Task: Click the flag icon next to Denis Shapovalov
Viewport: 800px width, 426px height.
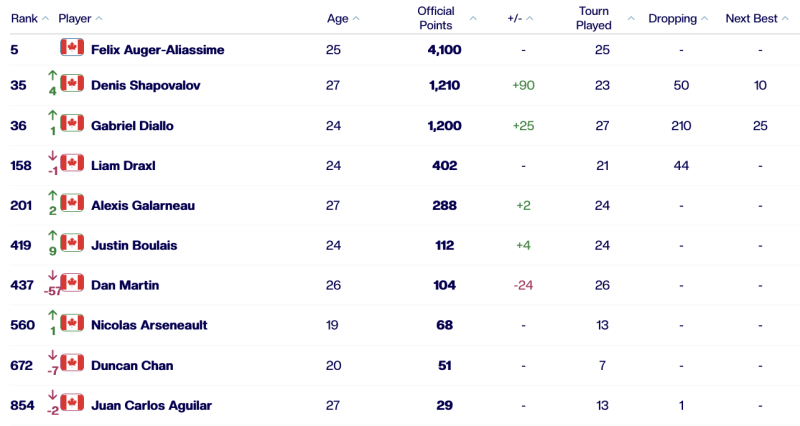Action: pyautogui.click(x=71, y=83)
